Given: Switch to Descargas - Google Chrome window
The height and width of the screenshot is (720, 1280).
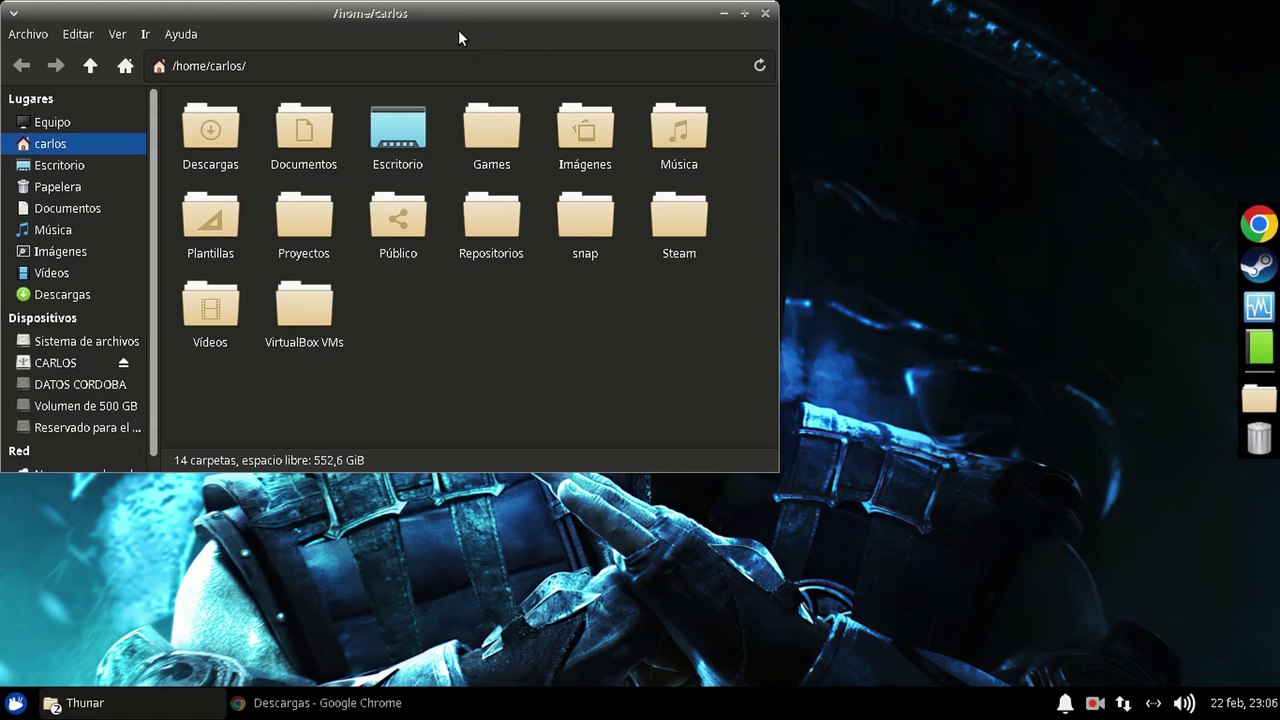Looking at the screenshot, I should [x=317, y=703].
